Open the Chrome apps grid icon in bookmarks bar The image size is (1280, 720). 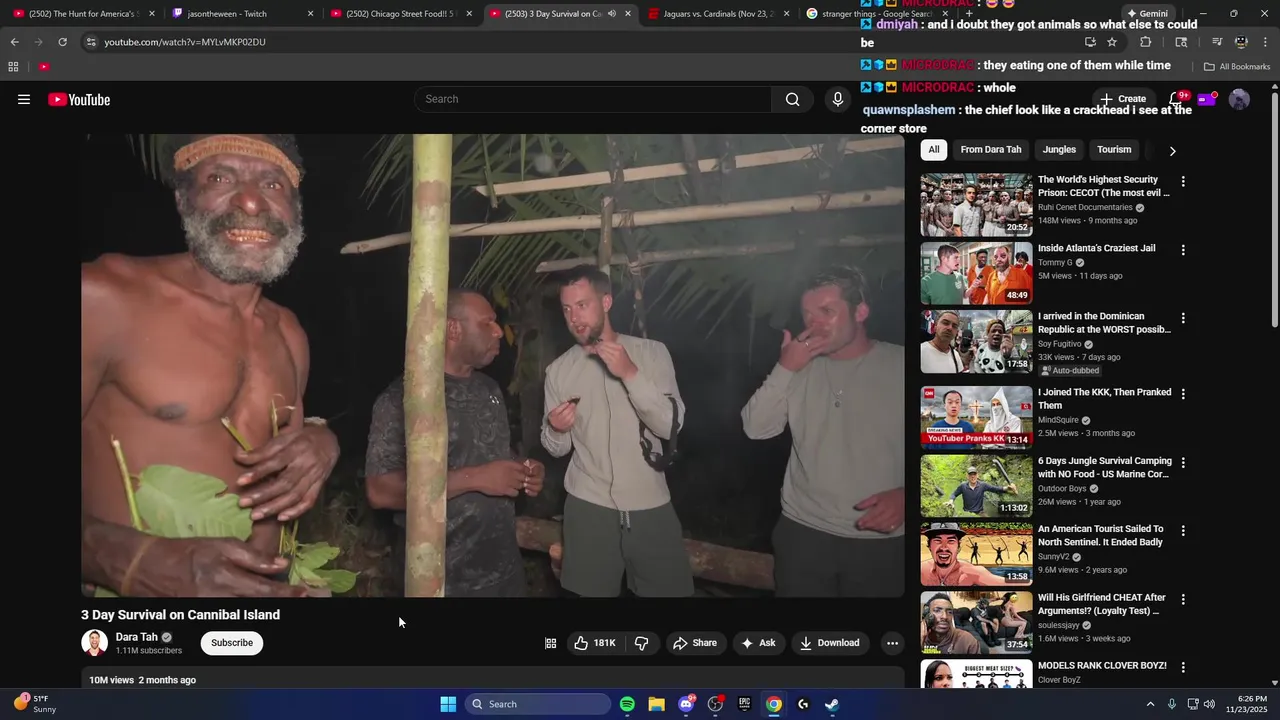[13, 67]
